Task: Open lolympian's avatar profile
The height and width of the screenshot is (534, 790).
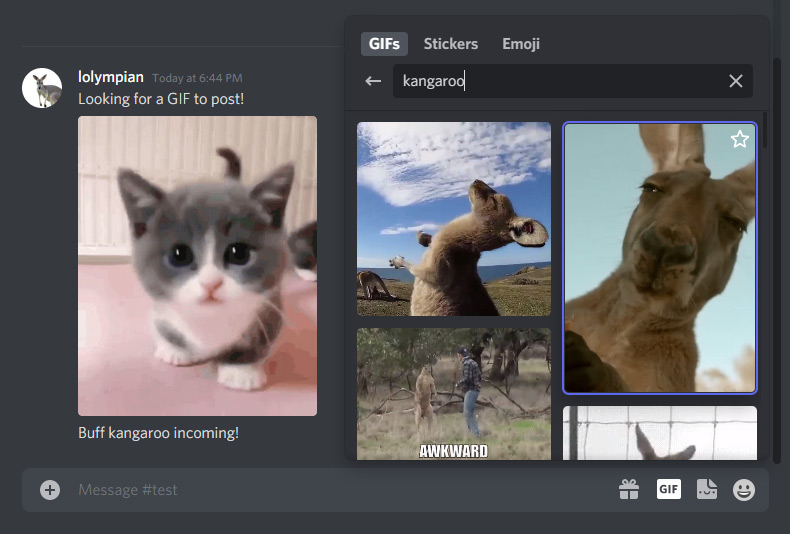Action: click(x=42, y=89)
